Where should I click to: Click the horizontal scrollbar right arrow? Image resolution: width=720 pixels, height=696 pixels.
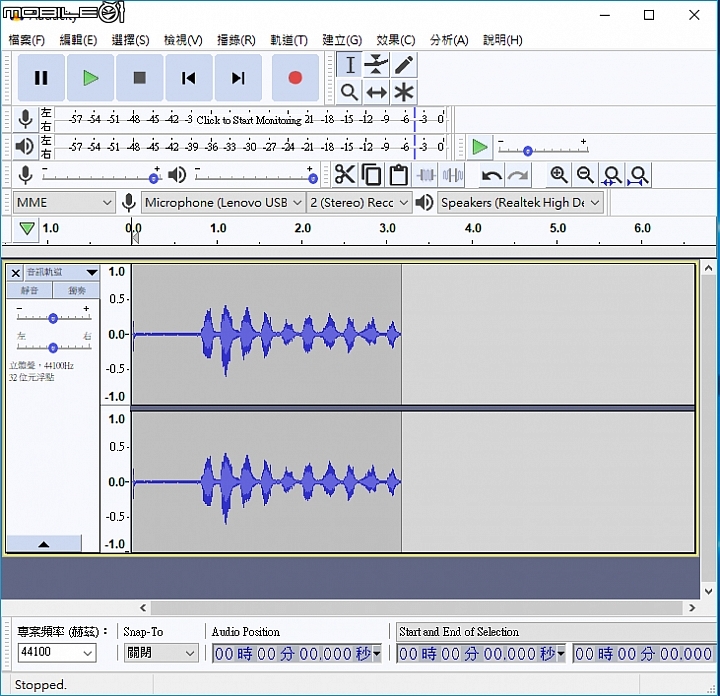click(692, 608)
